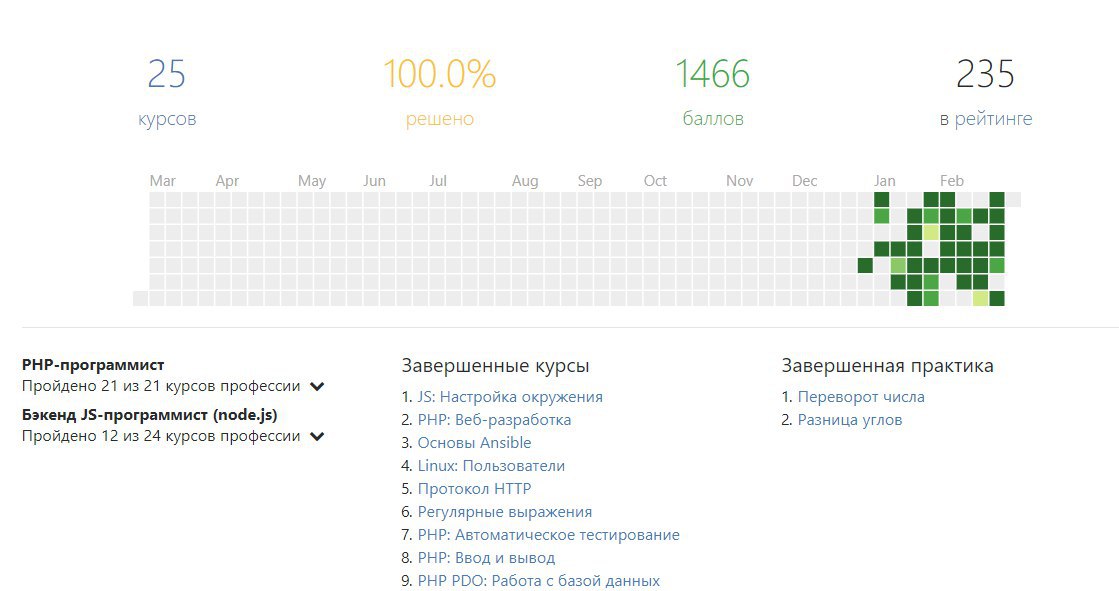Open the PHP: Ввод и вывод course

pyautogui.click(x=486, y=557)
